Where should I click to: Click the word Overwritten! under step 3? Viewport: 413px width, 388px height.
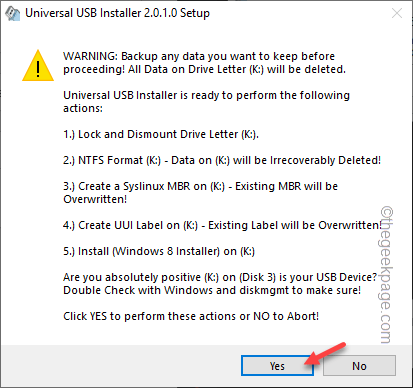(x=95, y=199)
